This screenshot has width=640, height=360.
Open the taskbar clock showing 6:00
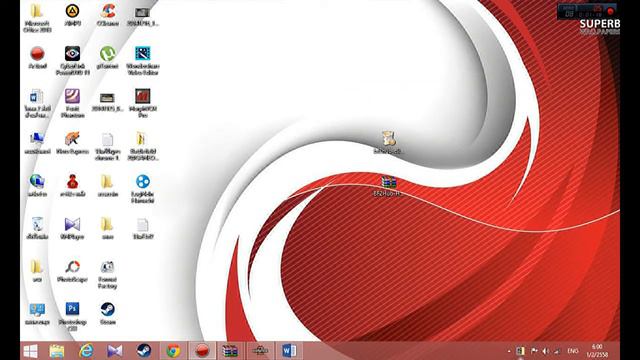[x=597, y=351]
